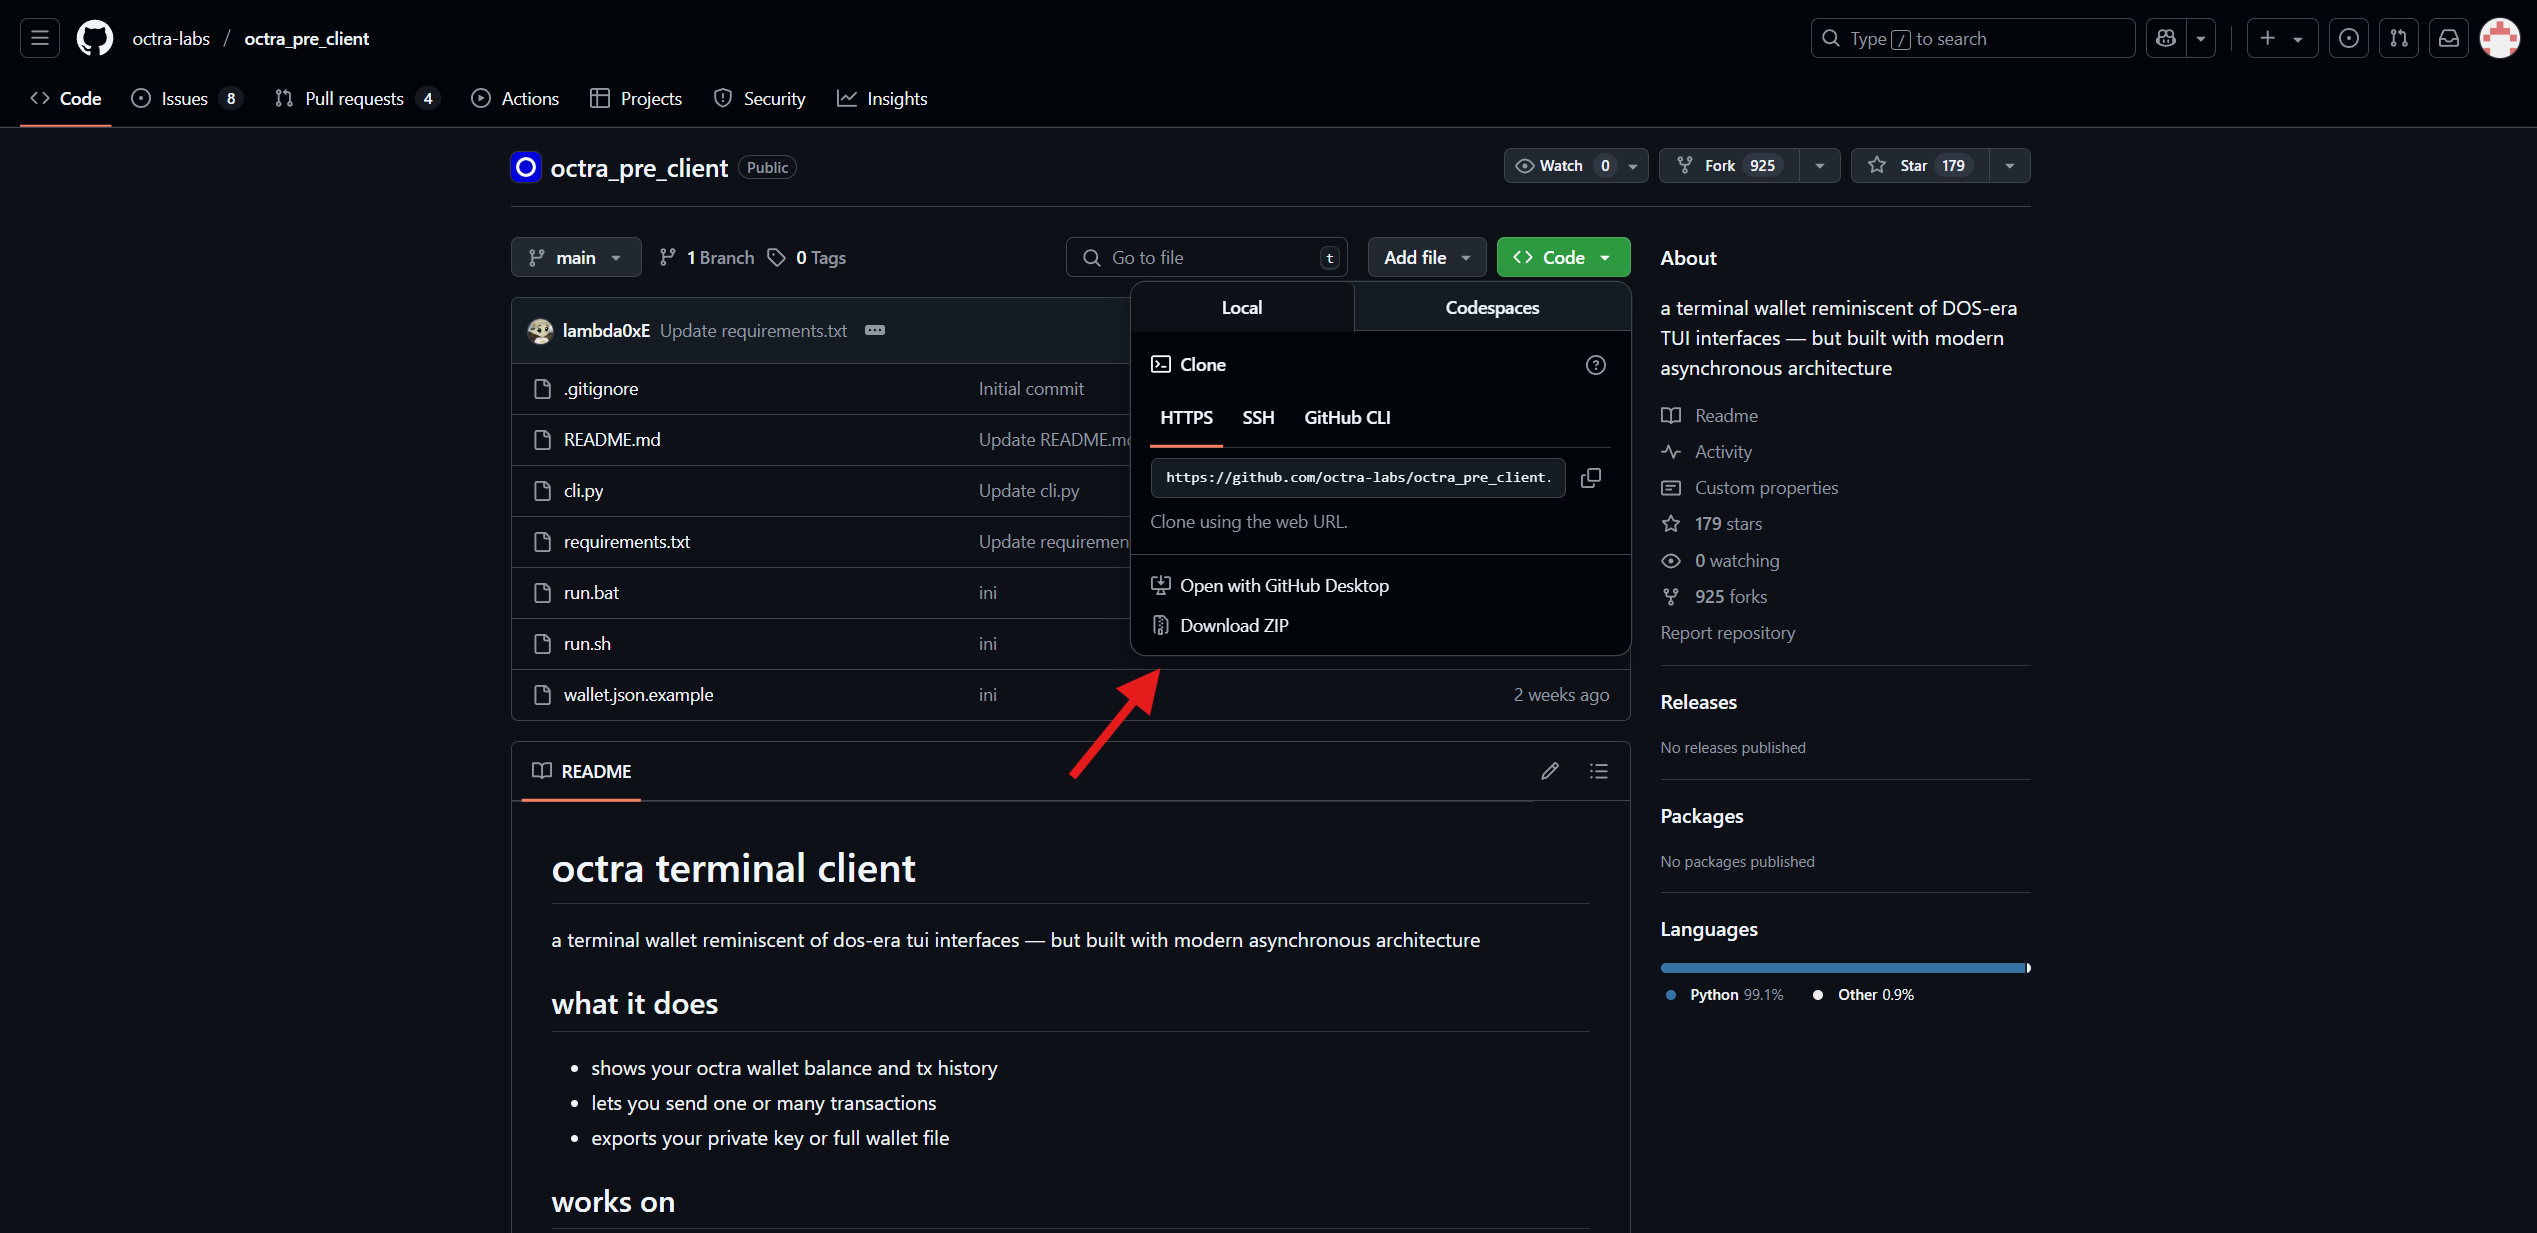Open the run.bat file
Screen dimensions: 2537x1233
591,592
